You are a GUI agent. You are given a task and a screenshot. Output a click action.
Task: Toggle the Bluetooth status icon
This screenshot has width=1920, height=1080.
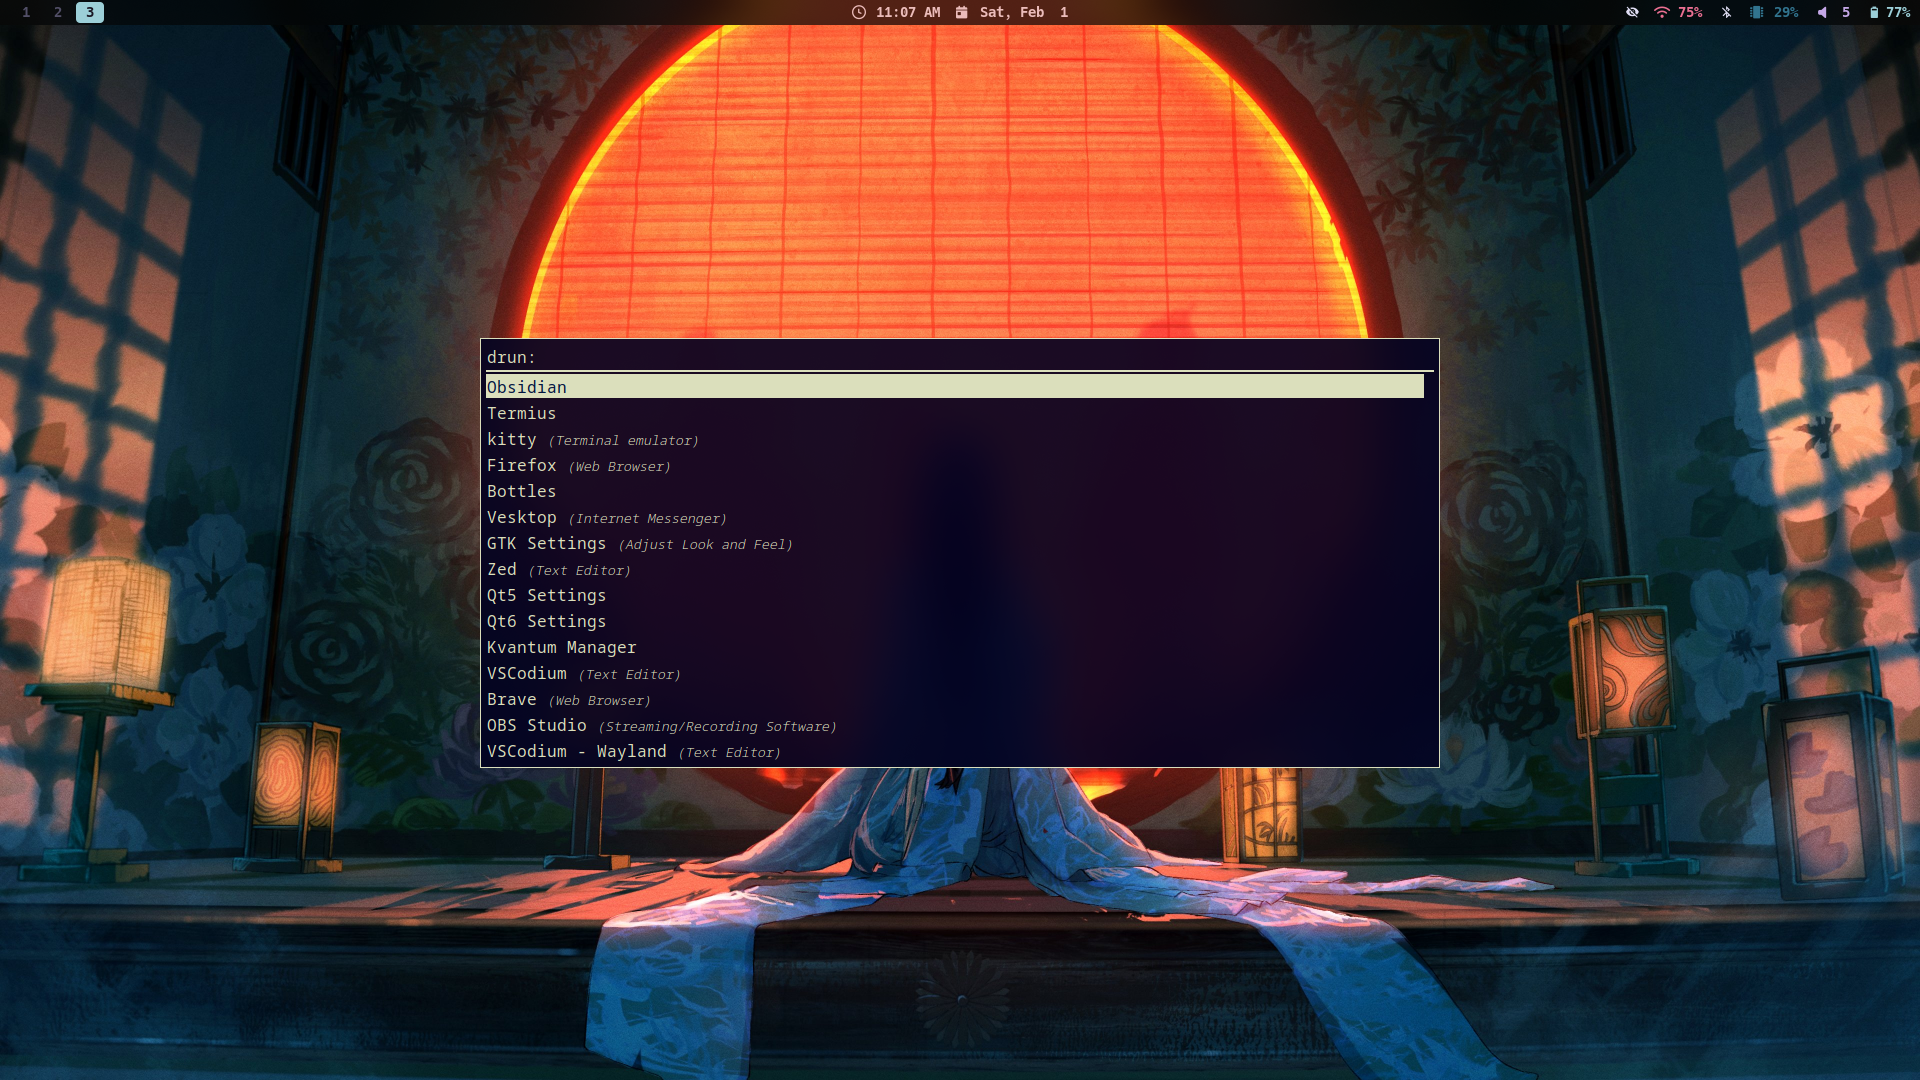point(1726,12)
